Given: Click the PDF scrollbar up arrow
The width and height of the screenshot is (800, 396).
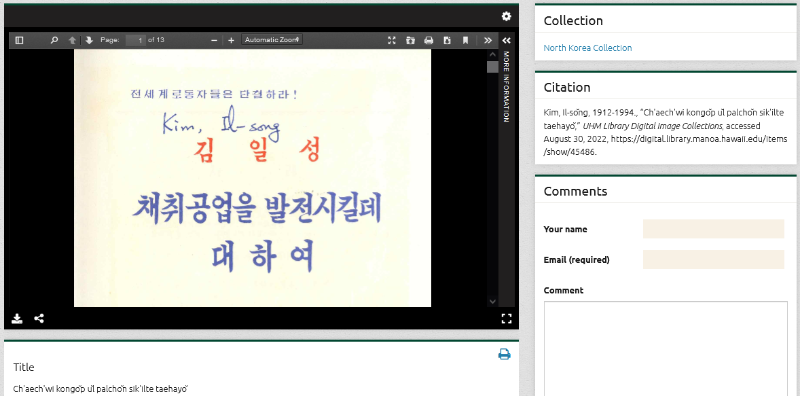Looking at the screenshot, I should point(492,54).
